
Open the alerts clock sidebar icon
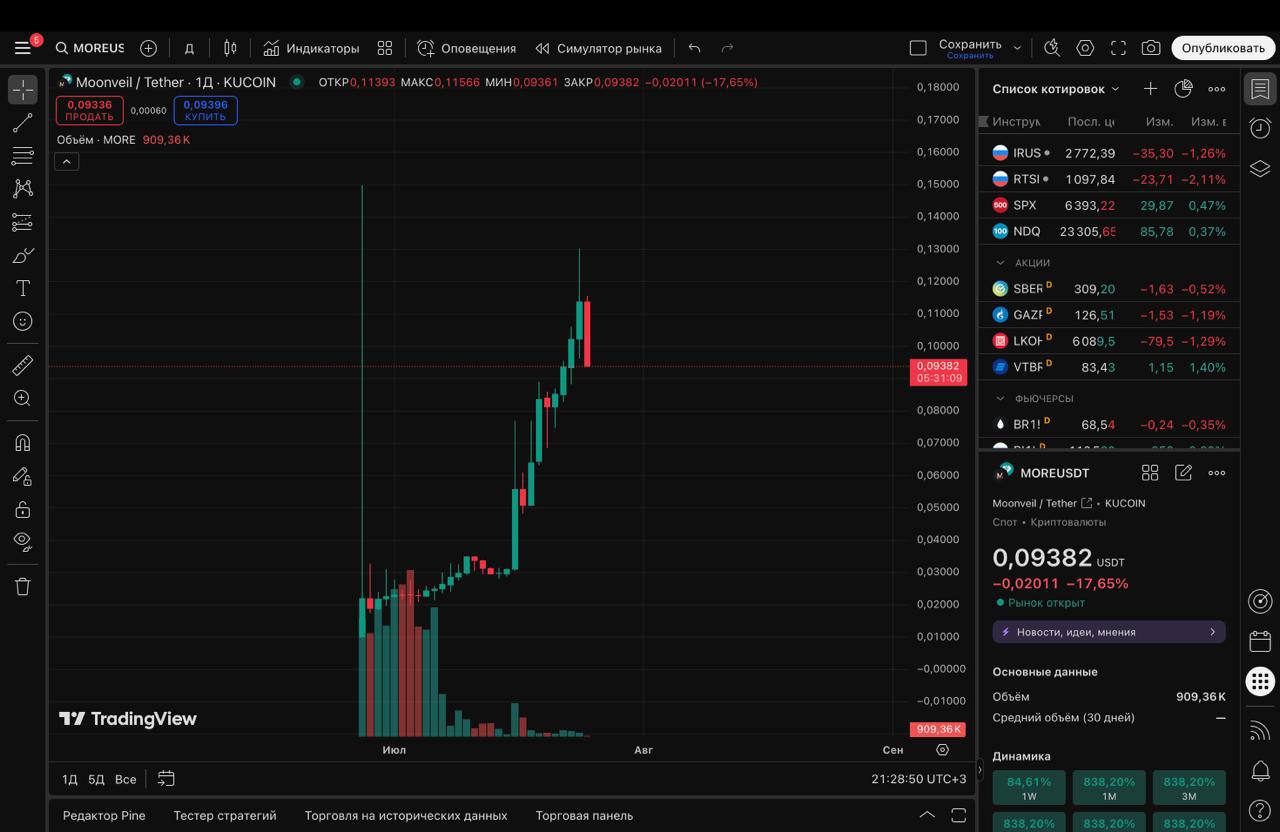[x=1260, y=128]
